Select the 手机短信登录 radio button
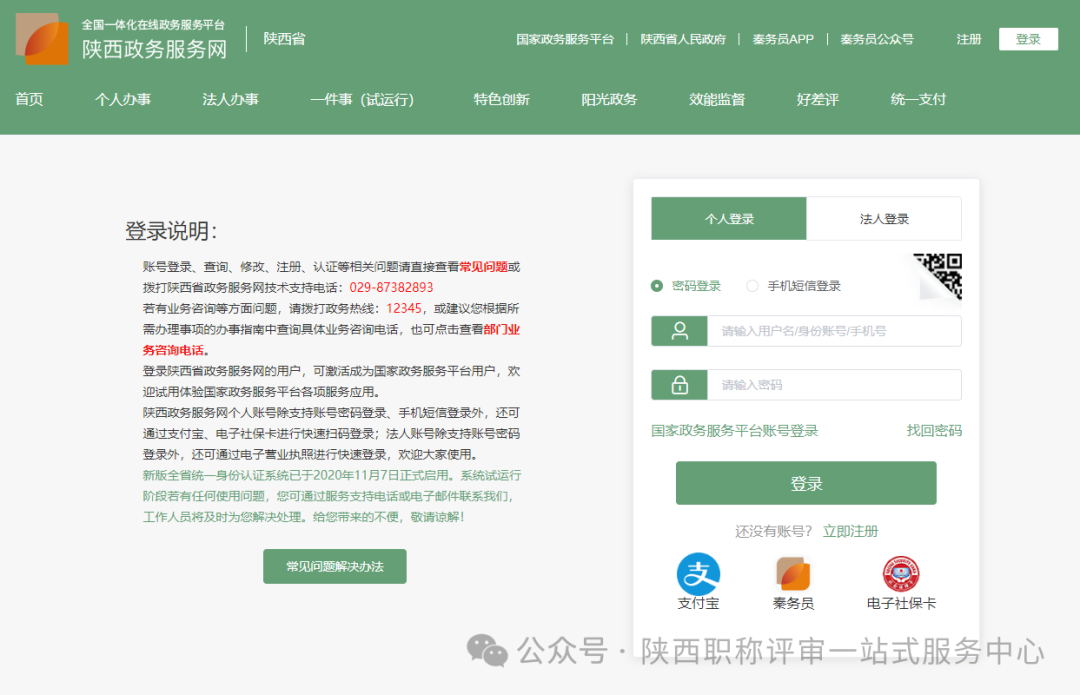The height and width of the screenshot is (695, 1080). click(x=752, y=286)
